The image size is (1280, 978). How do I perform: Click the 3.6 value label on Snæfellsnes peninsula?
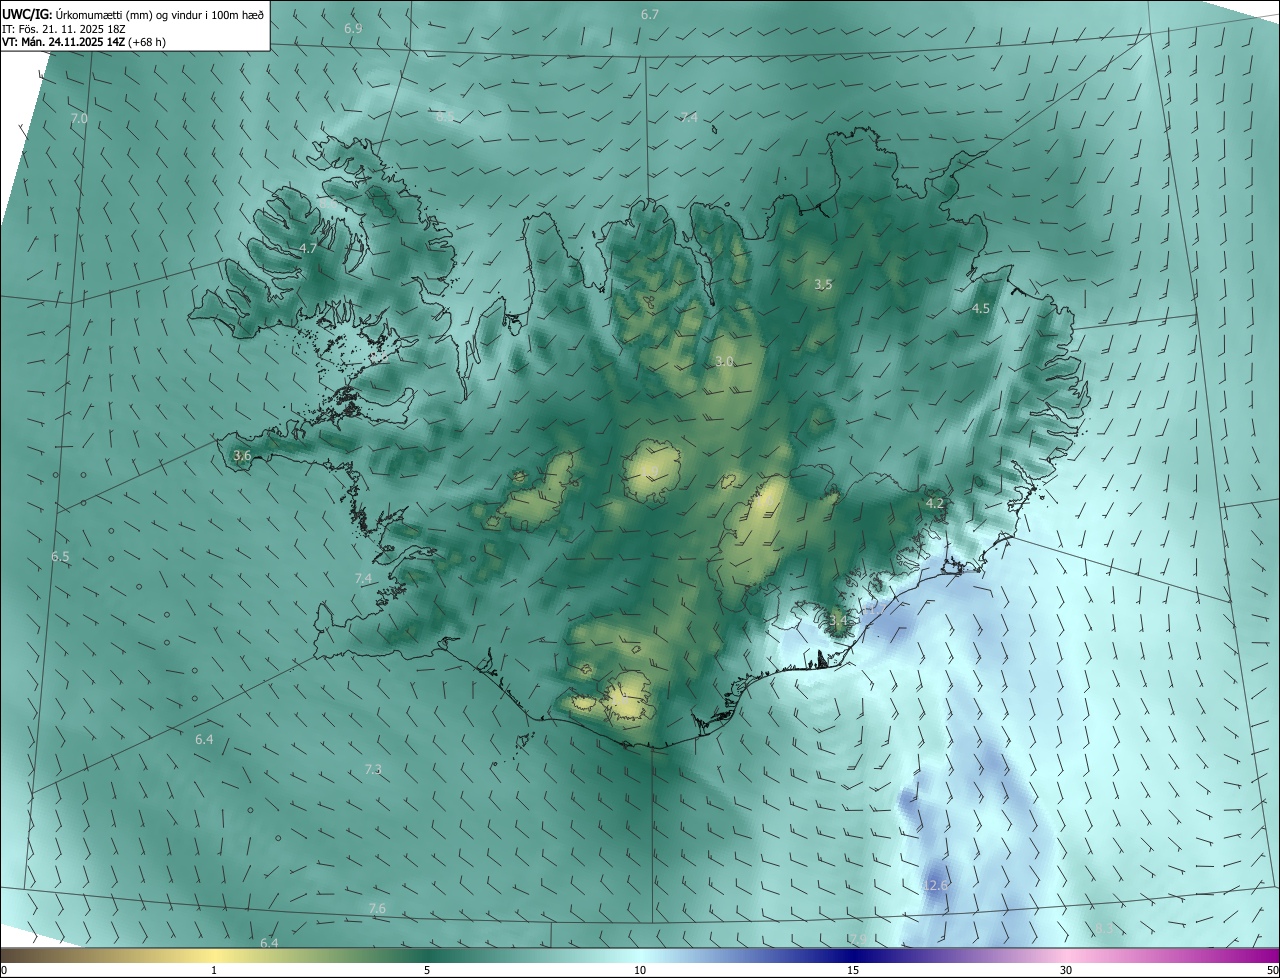click(x=242, y=456)
